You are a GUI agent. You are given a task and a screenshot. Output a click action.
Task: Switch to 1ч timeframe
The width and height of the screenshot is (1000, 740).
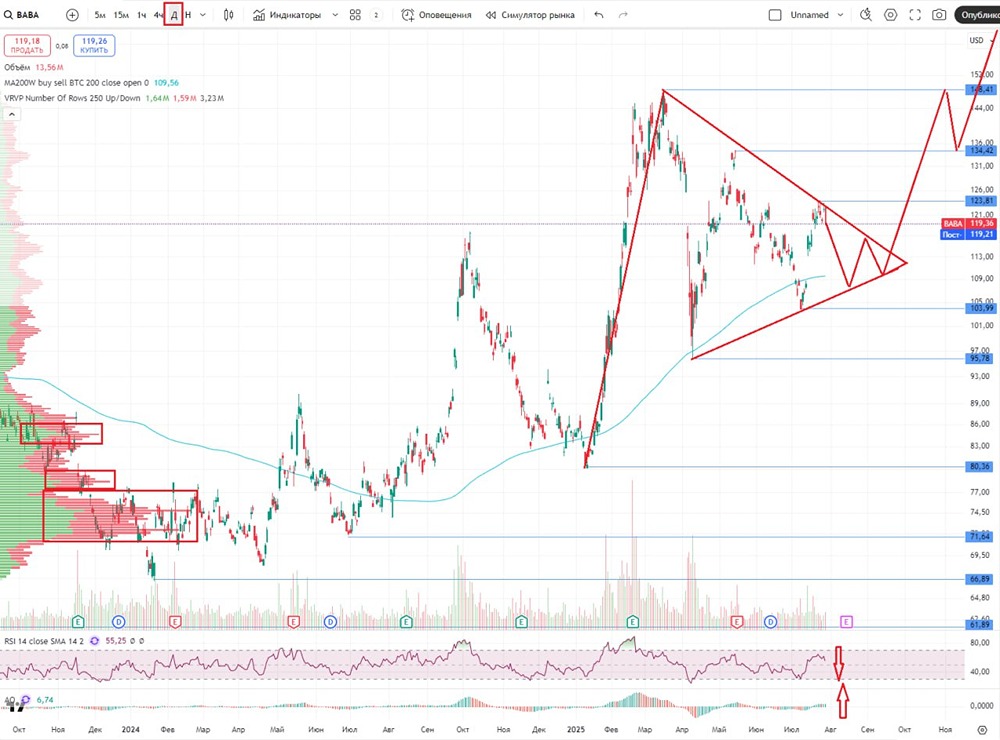click(x=142, y=15)
